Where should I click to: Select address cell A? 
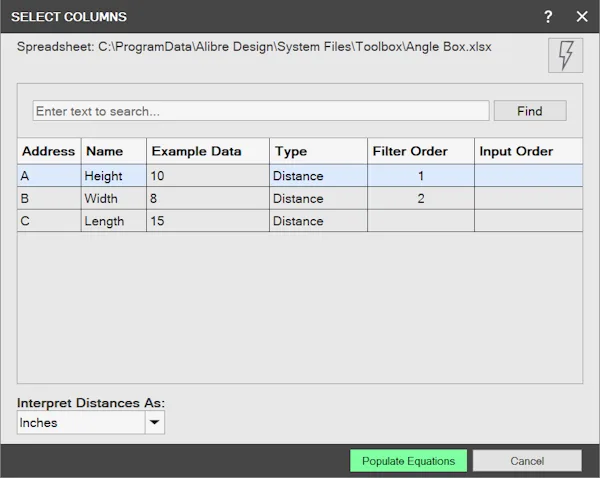[x=49, y=176]
